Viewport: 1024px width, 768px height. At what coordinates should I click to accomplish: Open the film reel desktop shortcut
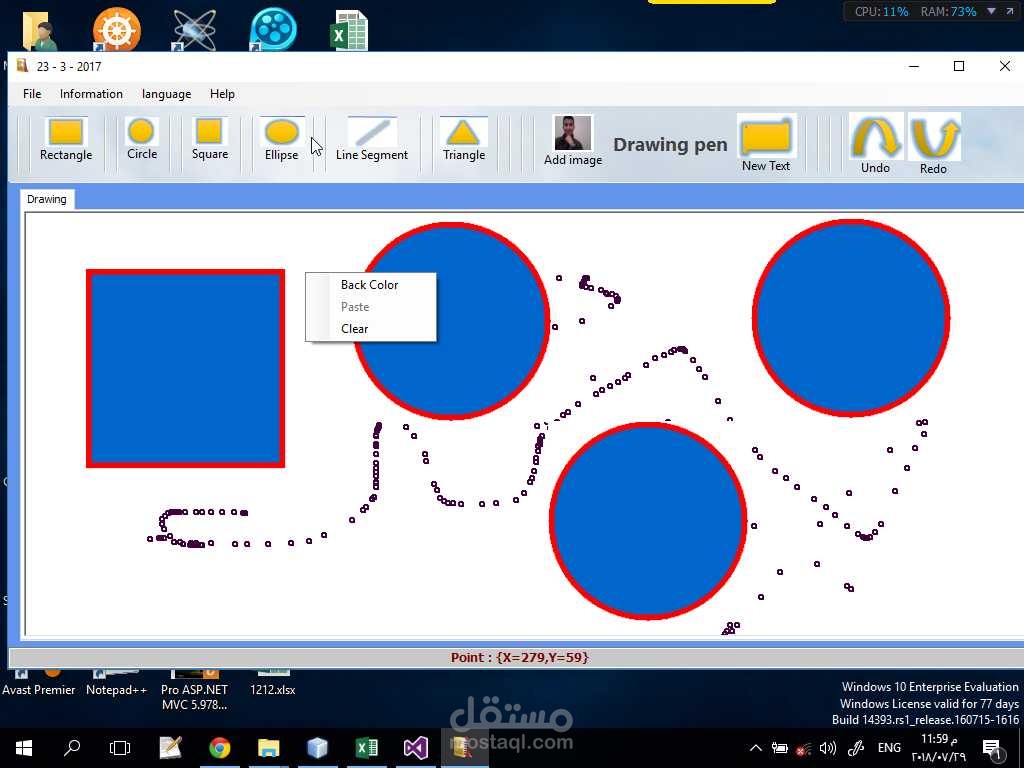coord(273,29)
